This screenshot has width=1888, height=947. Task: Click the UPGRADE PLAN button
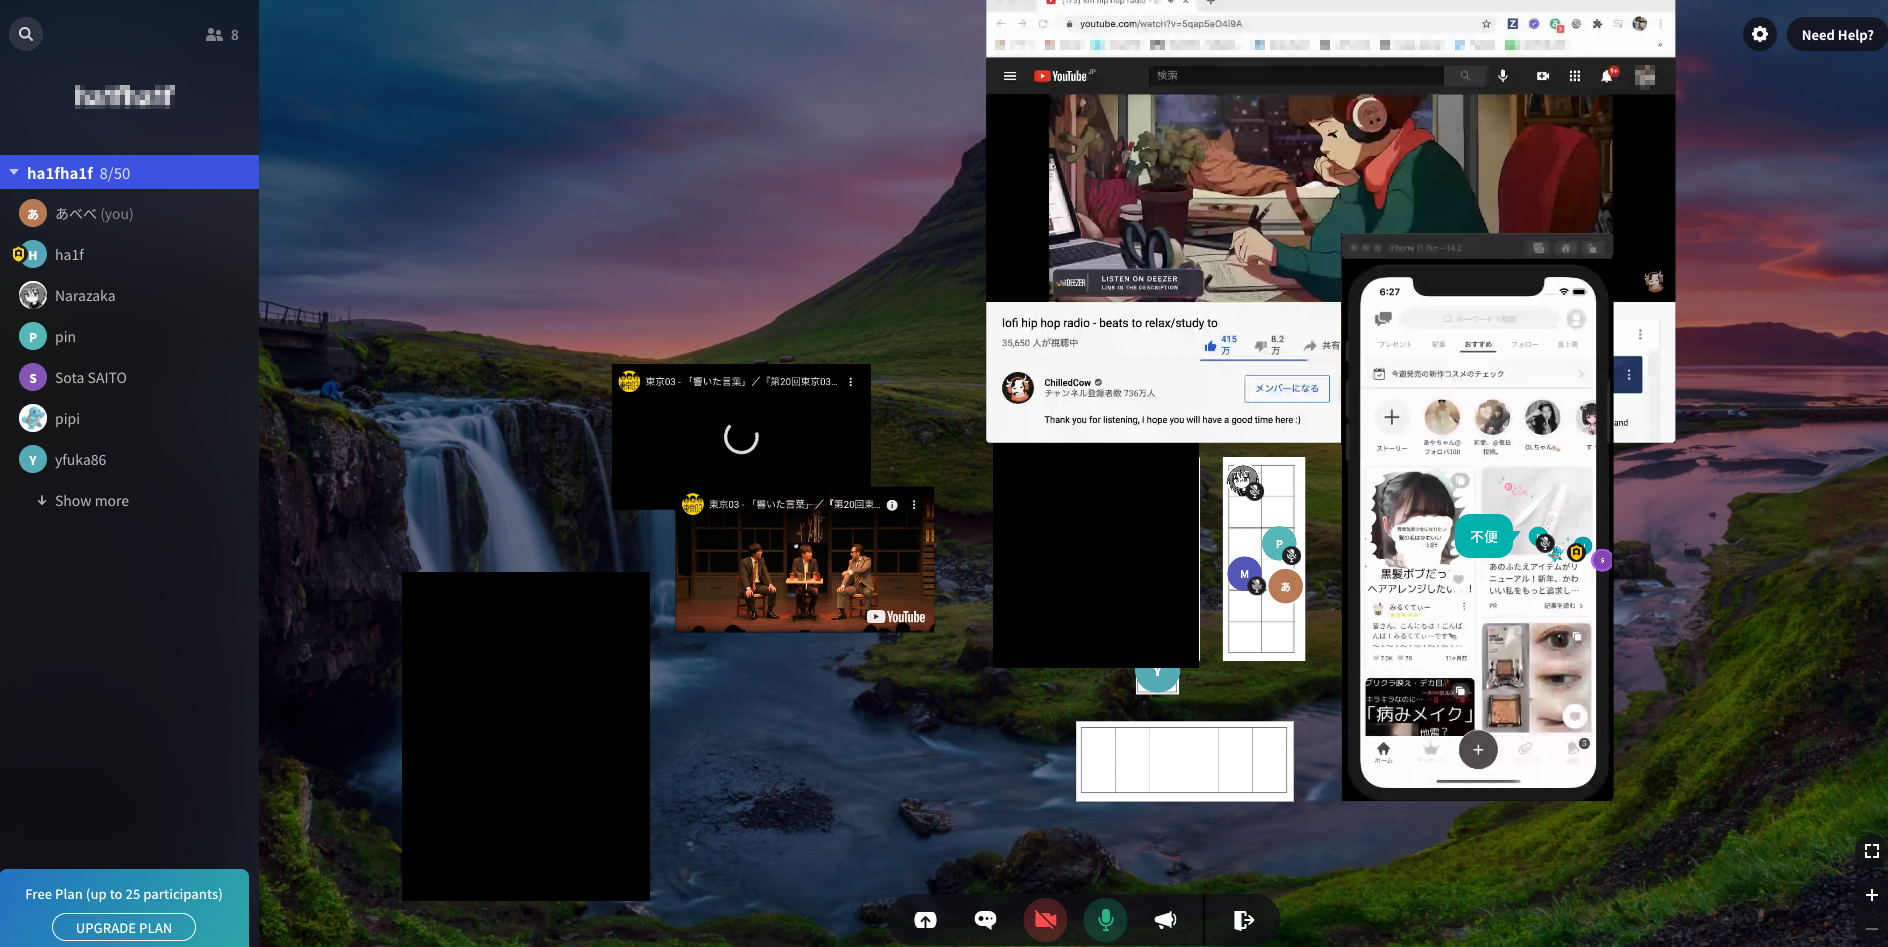click(x=124, y=928)
